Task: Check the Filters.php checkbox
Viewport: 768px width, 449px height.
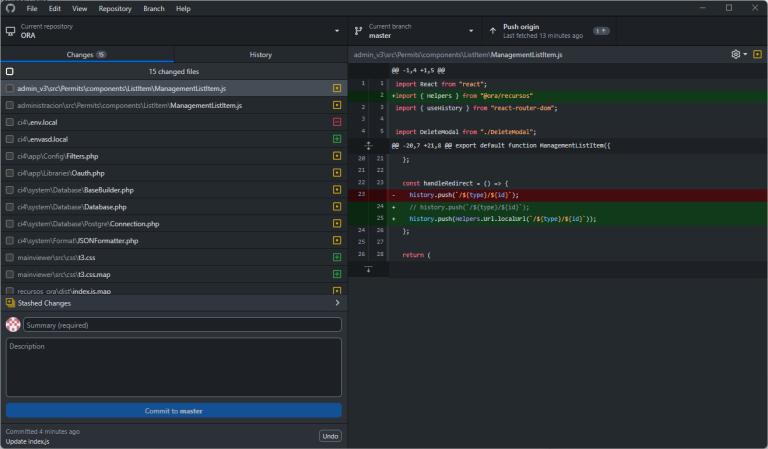Action: click(x=10, y=156)
